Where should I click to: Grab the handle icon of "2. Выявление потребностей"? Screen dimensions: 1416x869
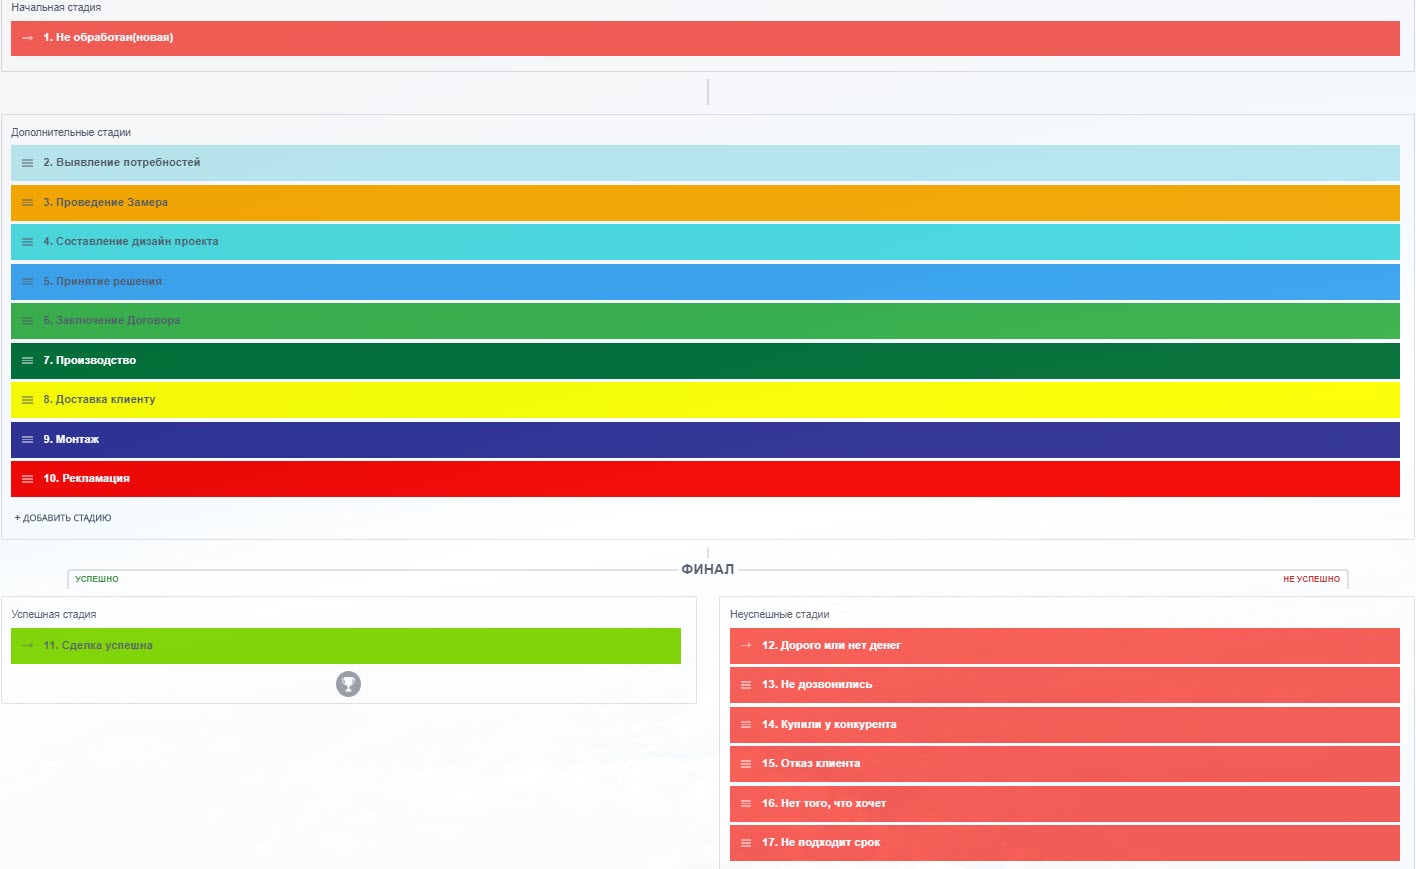(28, 163)
